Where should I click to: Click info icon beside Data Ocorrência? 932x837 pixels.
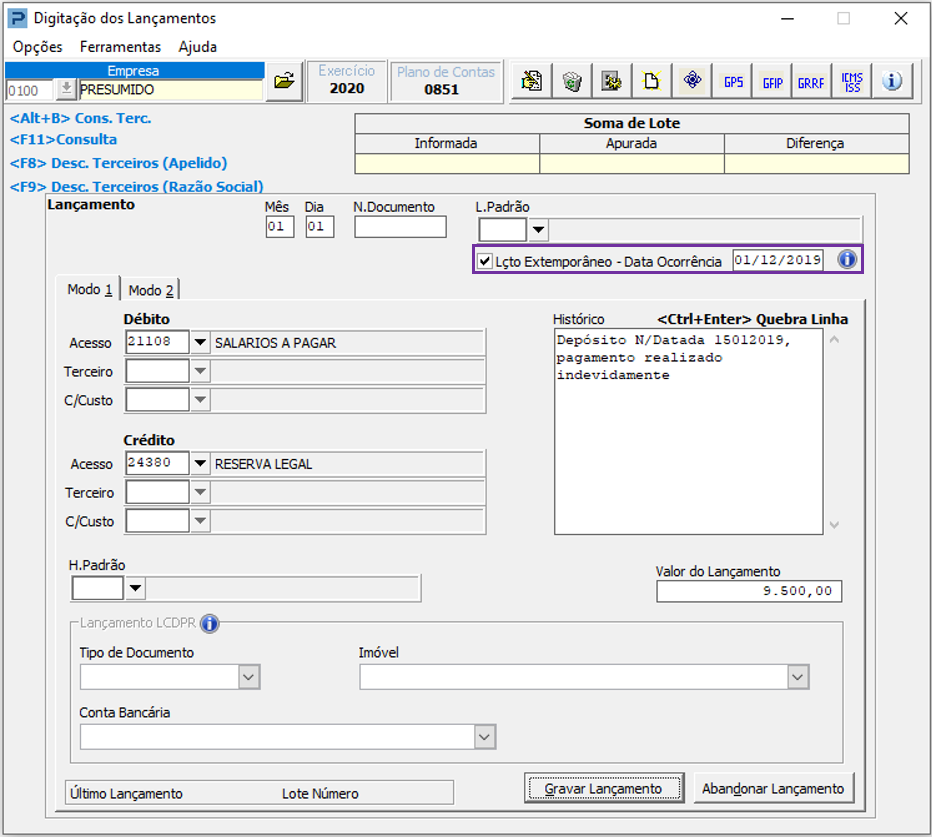point(847,259)
